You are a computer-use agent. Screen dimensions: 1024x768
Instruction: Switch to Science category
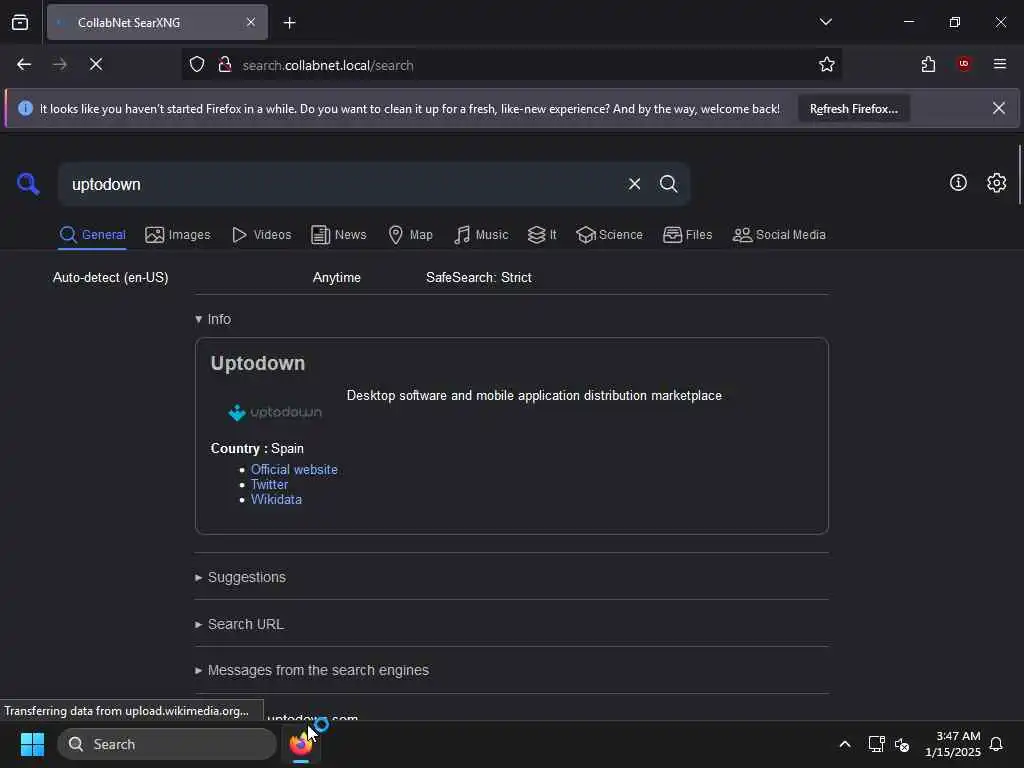pyautogui.click(x=609, y=235)
